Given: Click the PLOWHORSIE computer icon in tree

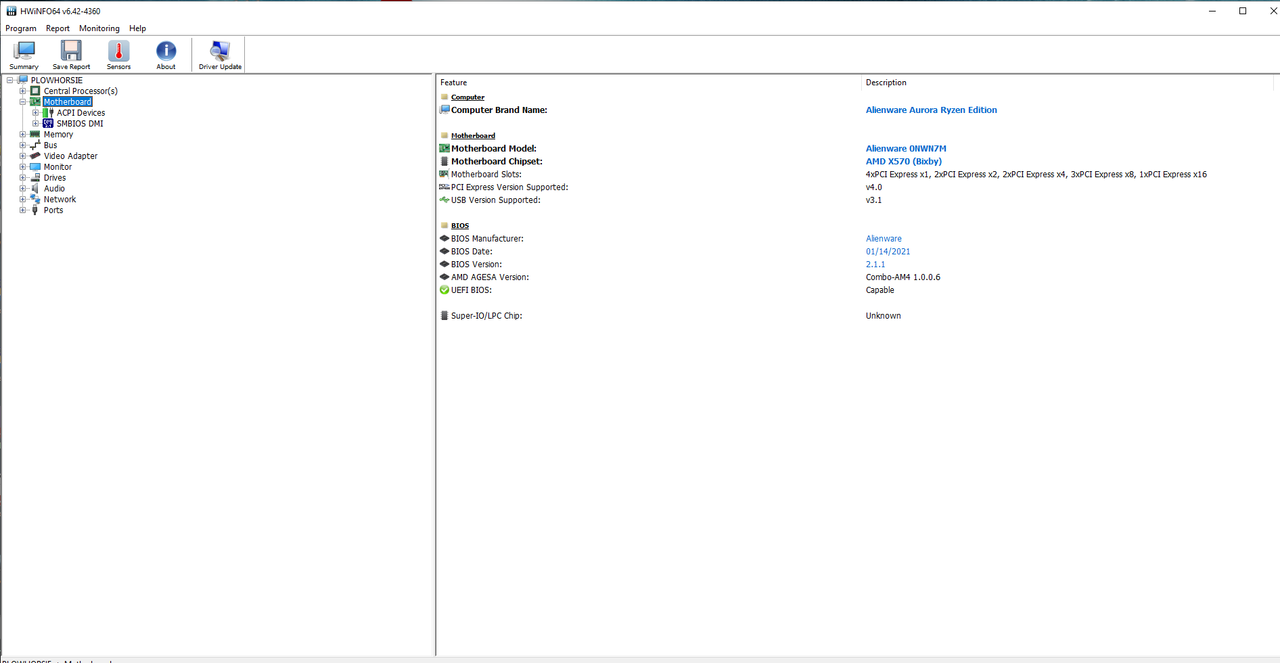Looking at the screenshot, I should (x=23, y=80).
